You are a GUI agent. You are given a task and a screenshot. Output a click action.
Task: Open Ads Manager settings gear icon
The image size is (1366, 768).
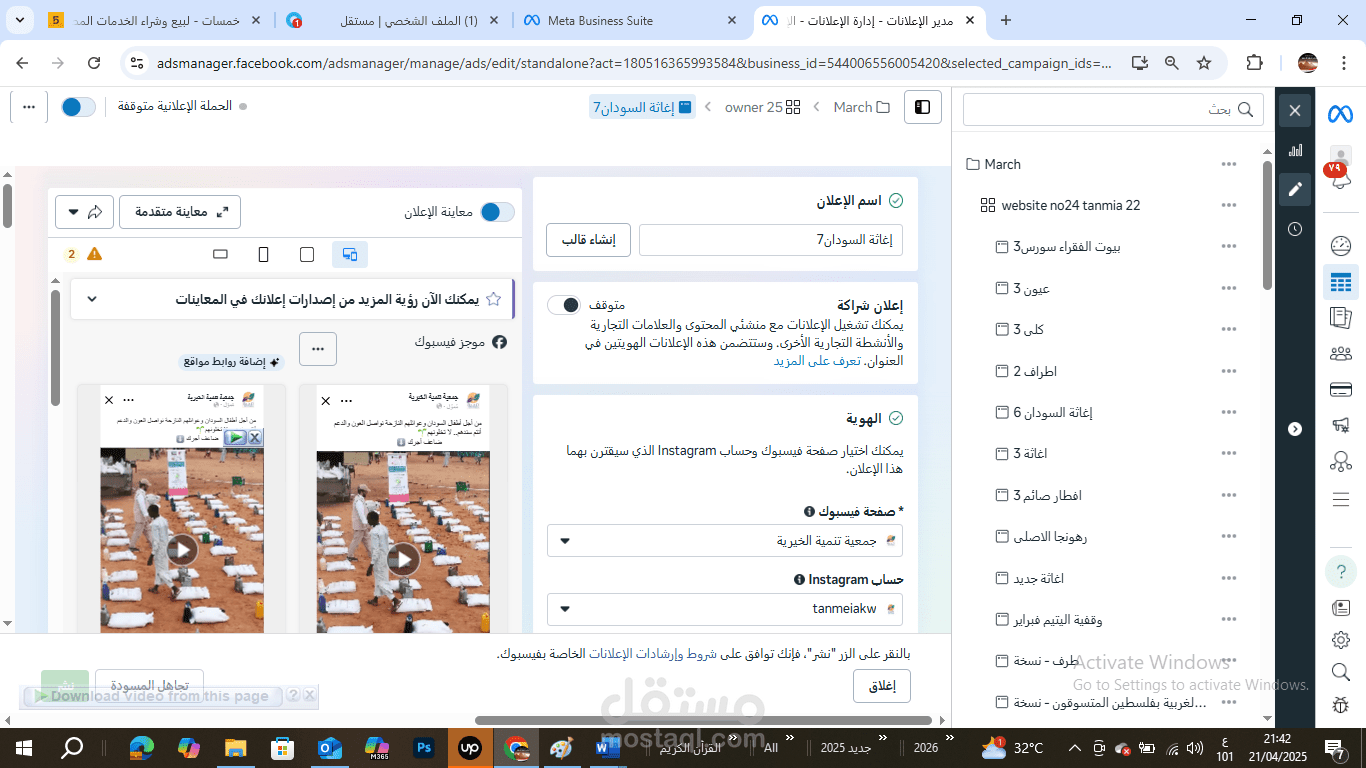1341,640
